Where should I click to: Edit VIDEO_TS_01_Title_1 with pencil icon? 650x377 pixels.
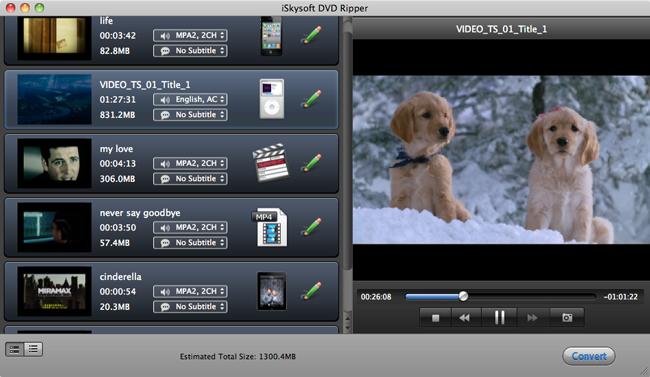click(x=311, y=99)
